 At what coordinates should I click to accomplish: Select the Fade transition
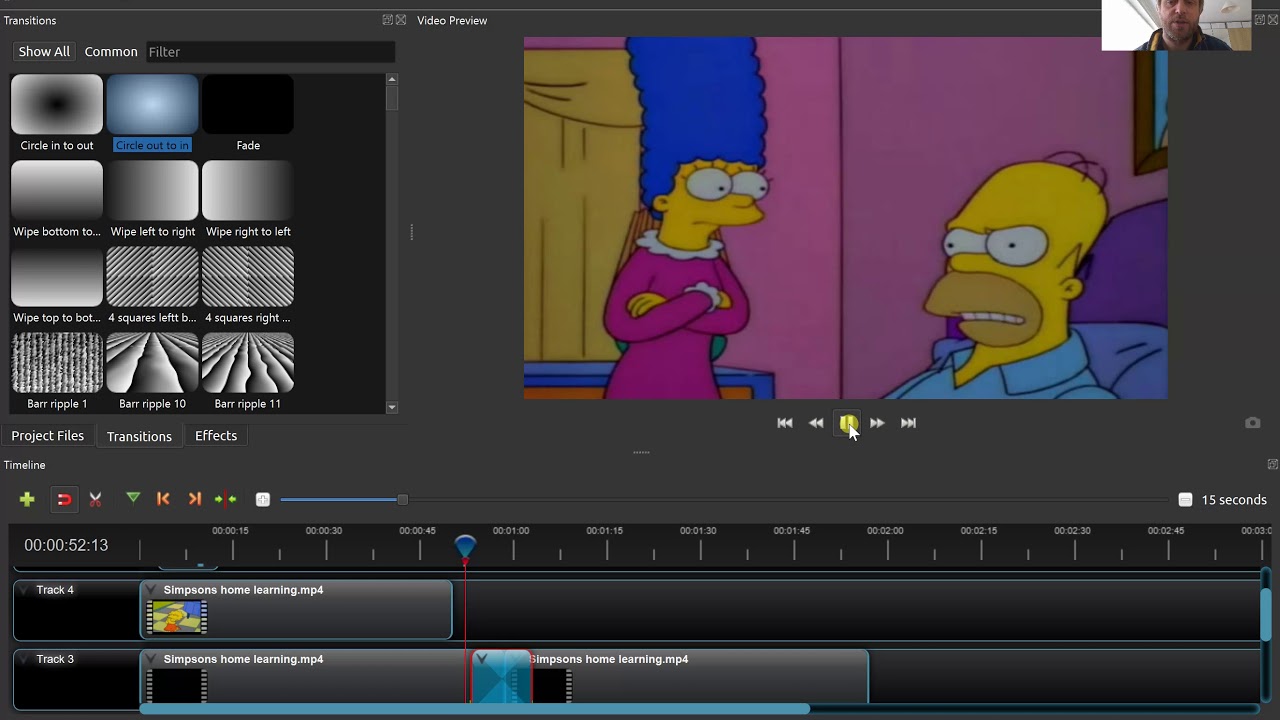tap(248, 113)
